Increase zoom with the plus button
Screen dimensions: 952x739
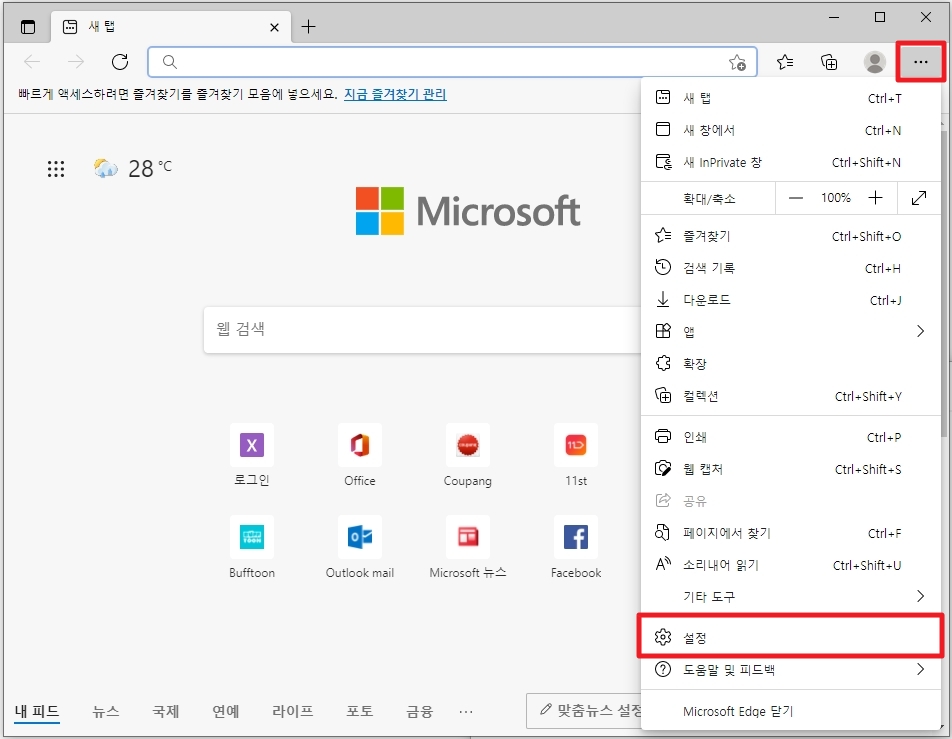tap(875, 198)
